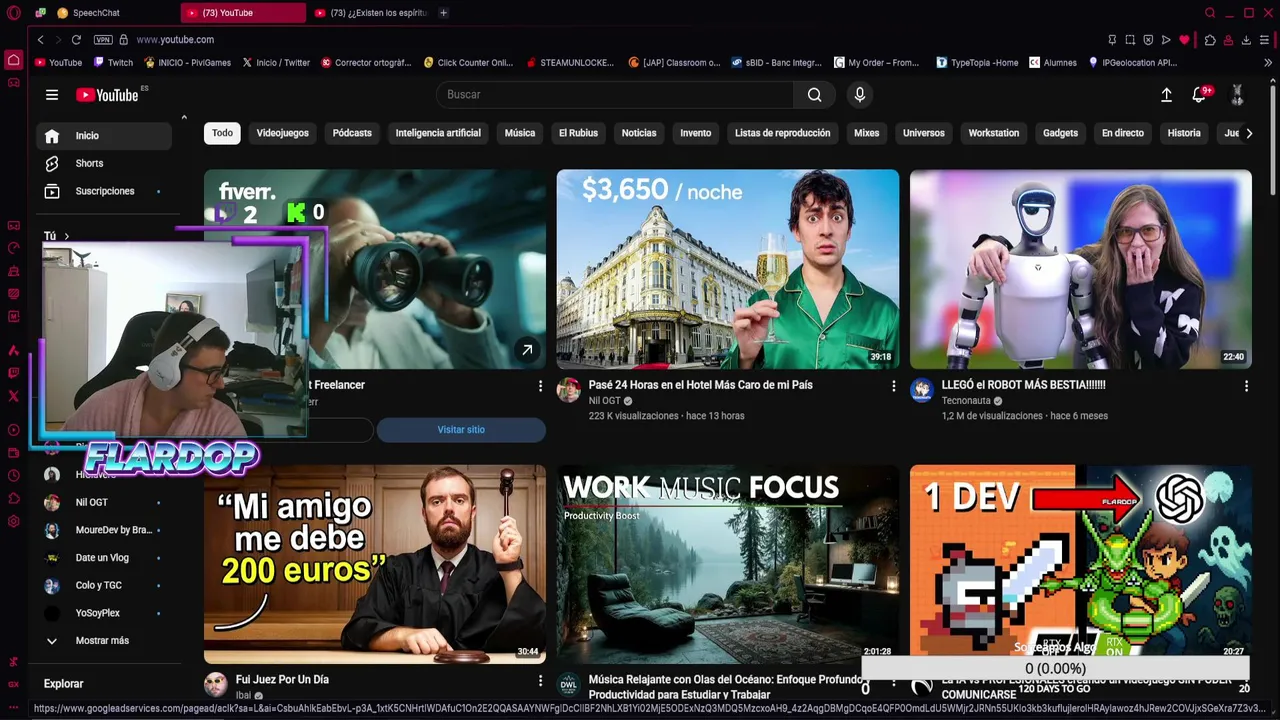This screenshot has width=1280, height=720.
Task: Open options menu for LLEGÓ el ROBOT video
Action: [1246, 386]
